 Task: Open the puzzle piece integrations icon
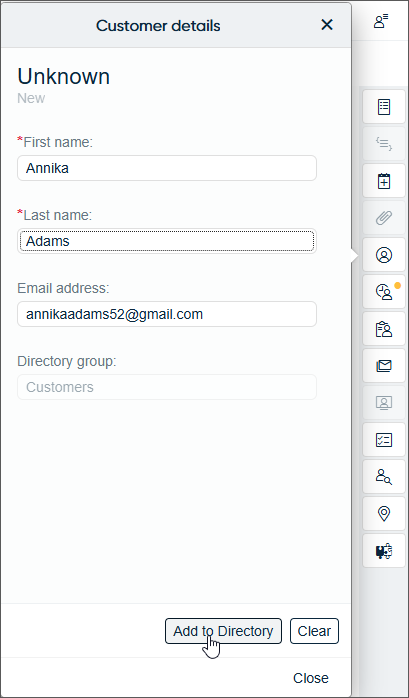(384, 551)
